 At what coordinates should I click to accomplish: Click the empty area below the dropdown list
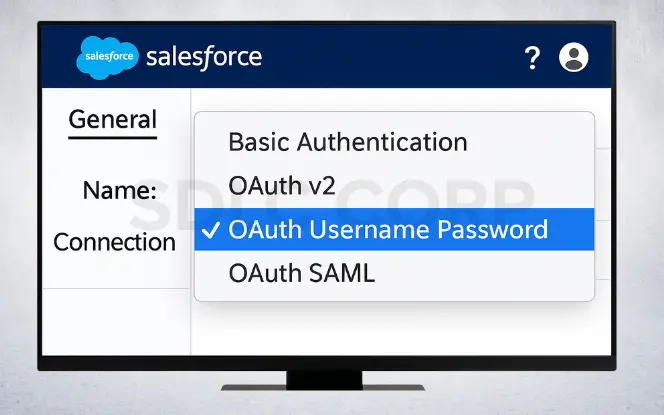click(x=401, y=329)
